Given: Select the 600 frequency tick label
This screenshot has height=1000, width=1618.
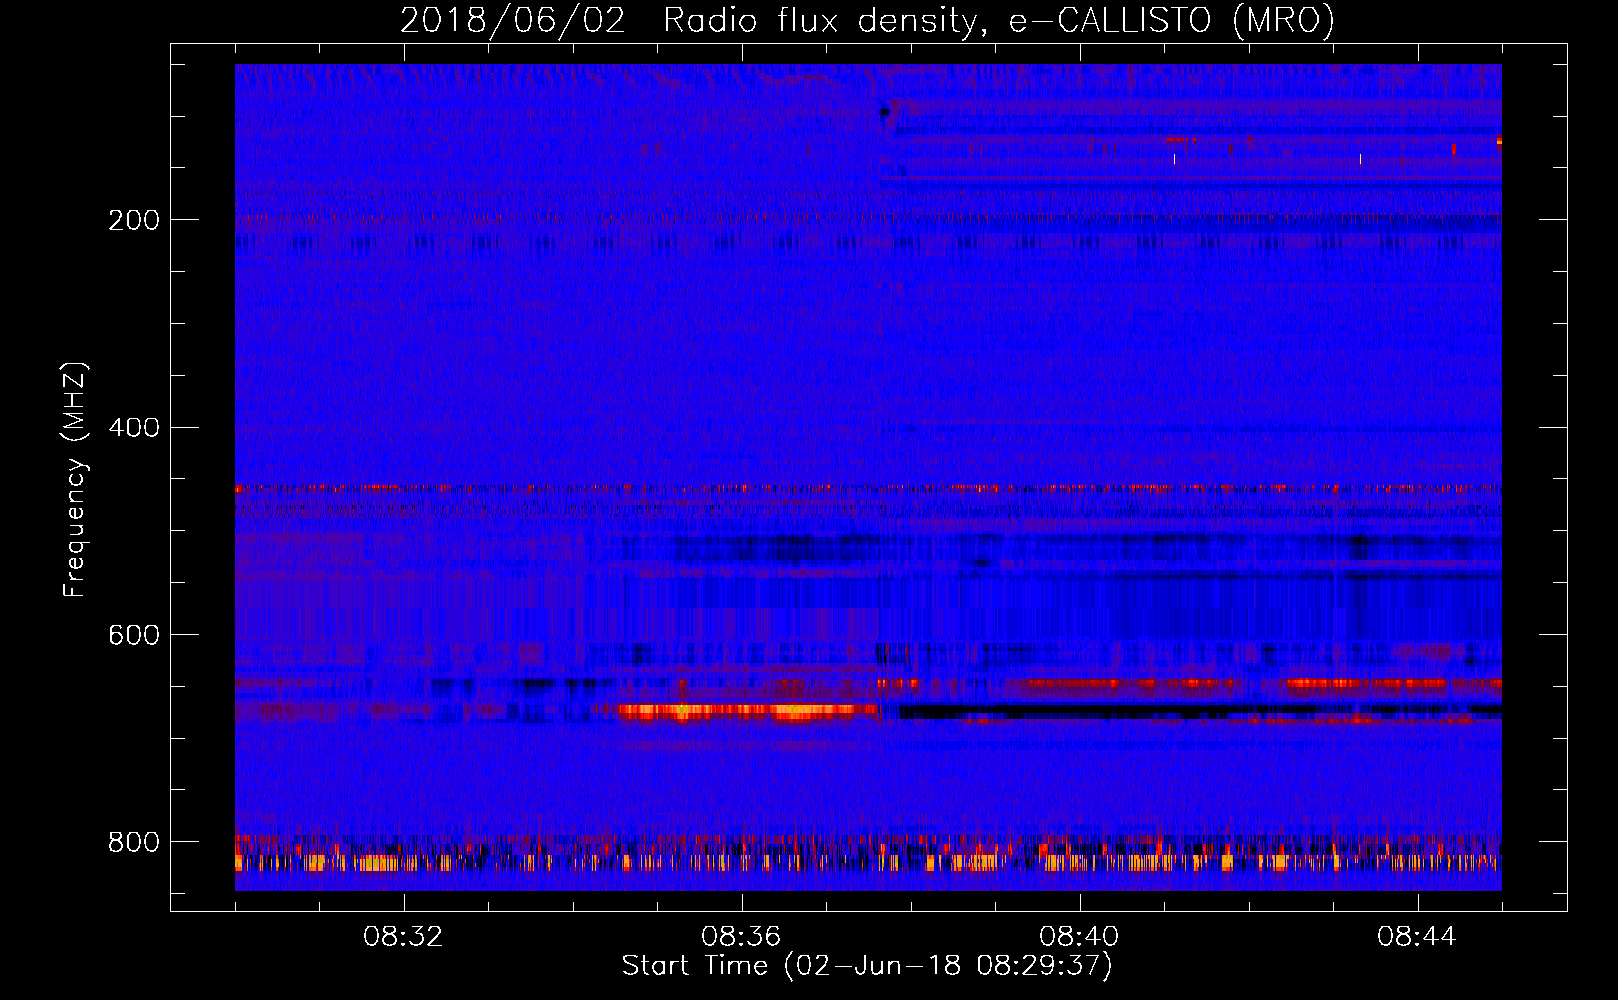Looking at the screenshot, I should [x=134, y=636].
